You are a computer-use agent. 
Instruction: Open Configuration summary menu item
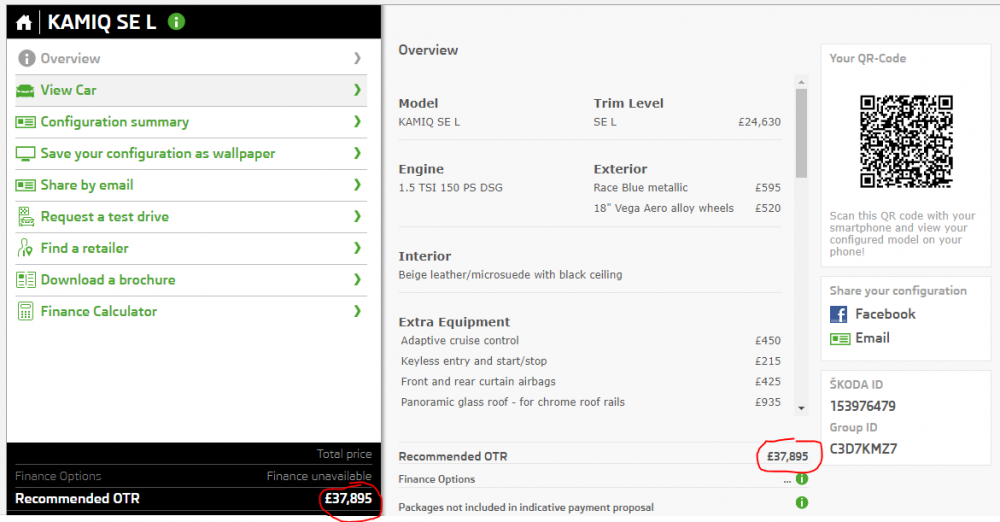tap(191, 121)
